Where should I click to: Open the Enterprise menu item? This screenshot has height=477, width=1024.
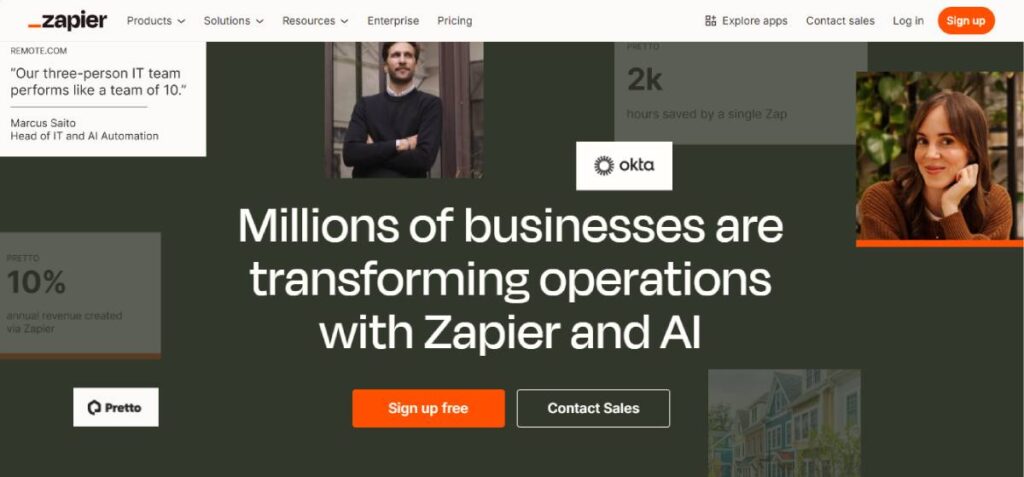click(x=393, y=21)
